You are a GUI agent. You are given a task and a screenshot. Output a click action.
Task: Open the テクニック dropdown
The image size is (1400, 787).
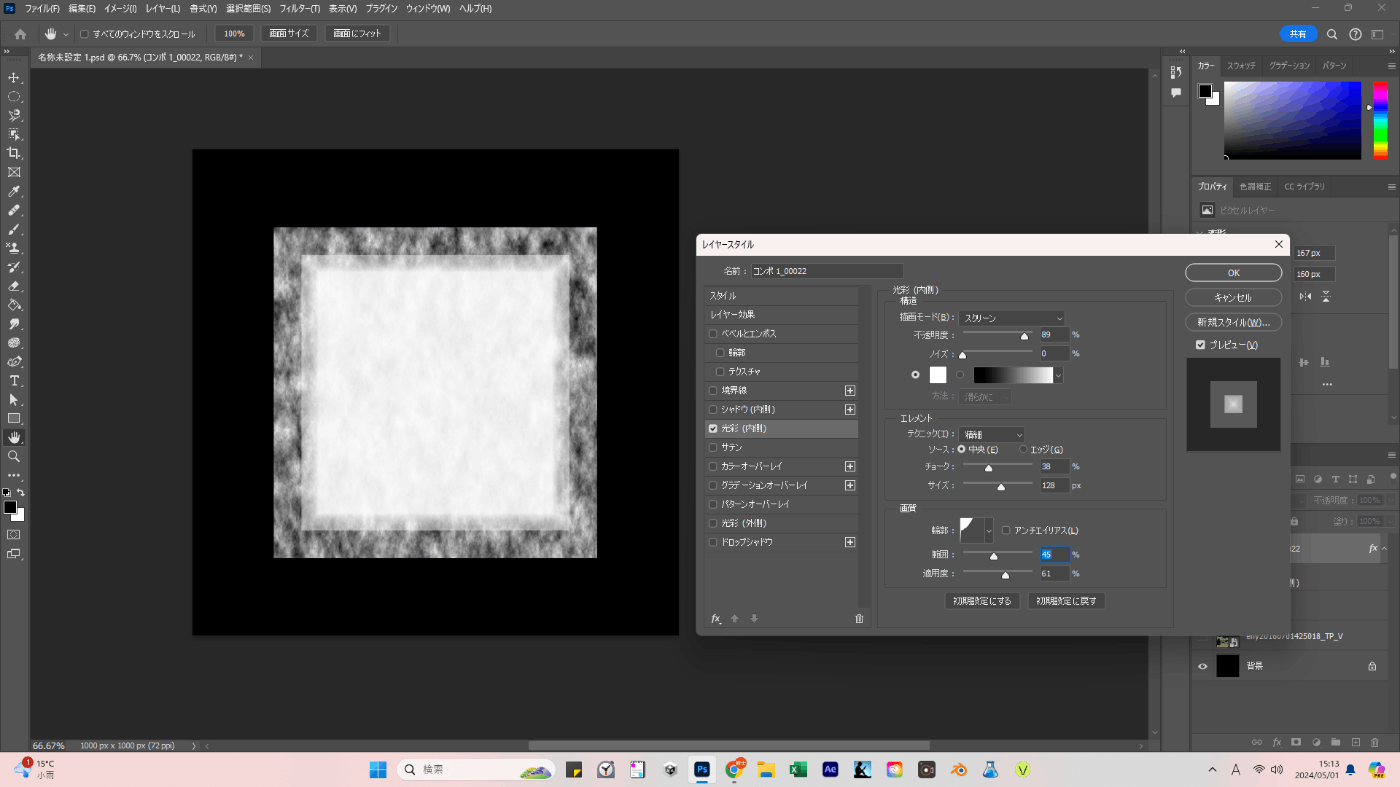(x=991, y=435)
